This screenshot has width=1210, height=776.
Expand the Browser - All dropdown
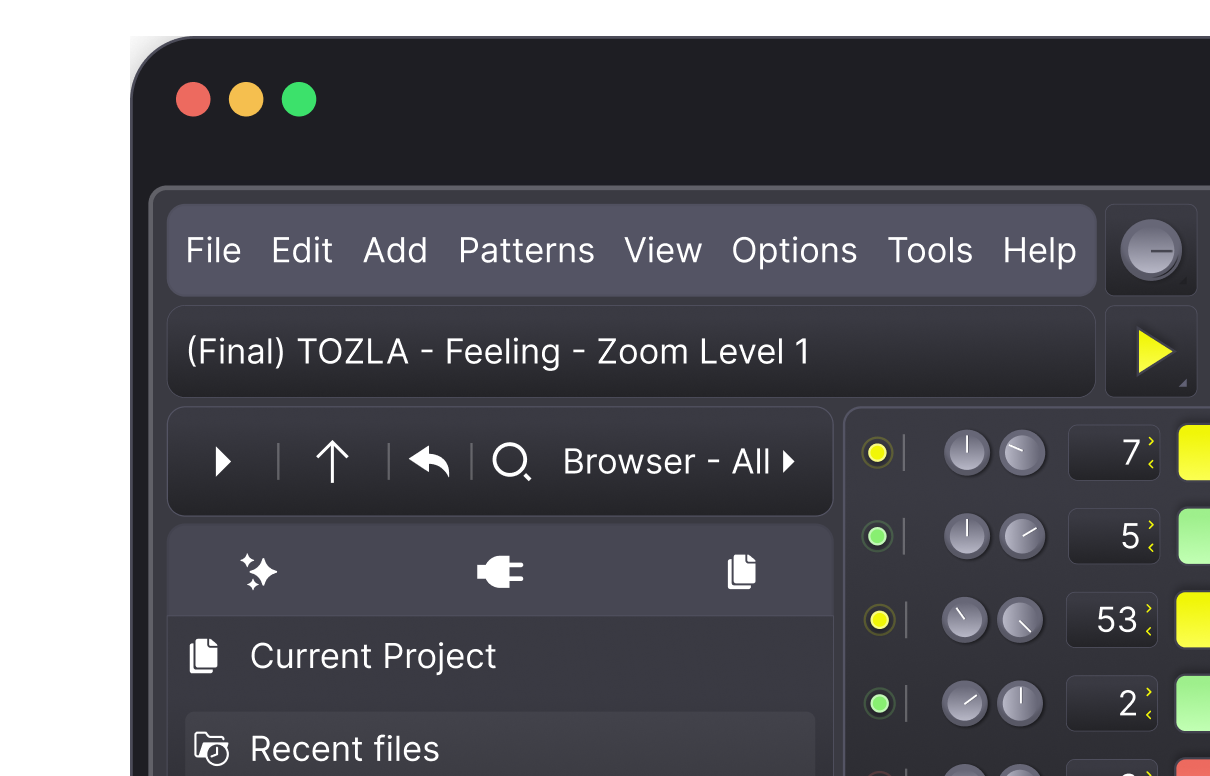pyautogui.click(x=680, y=462)
